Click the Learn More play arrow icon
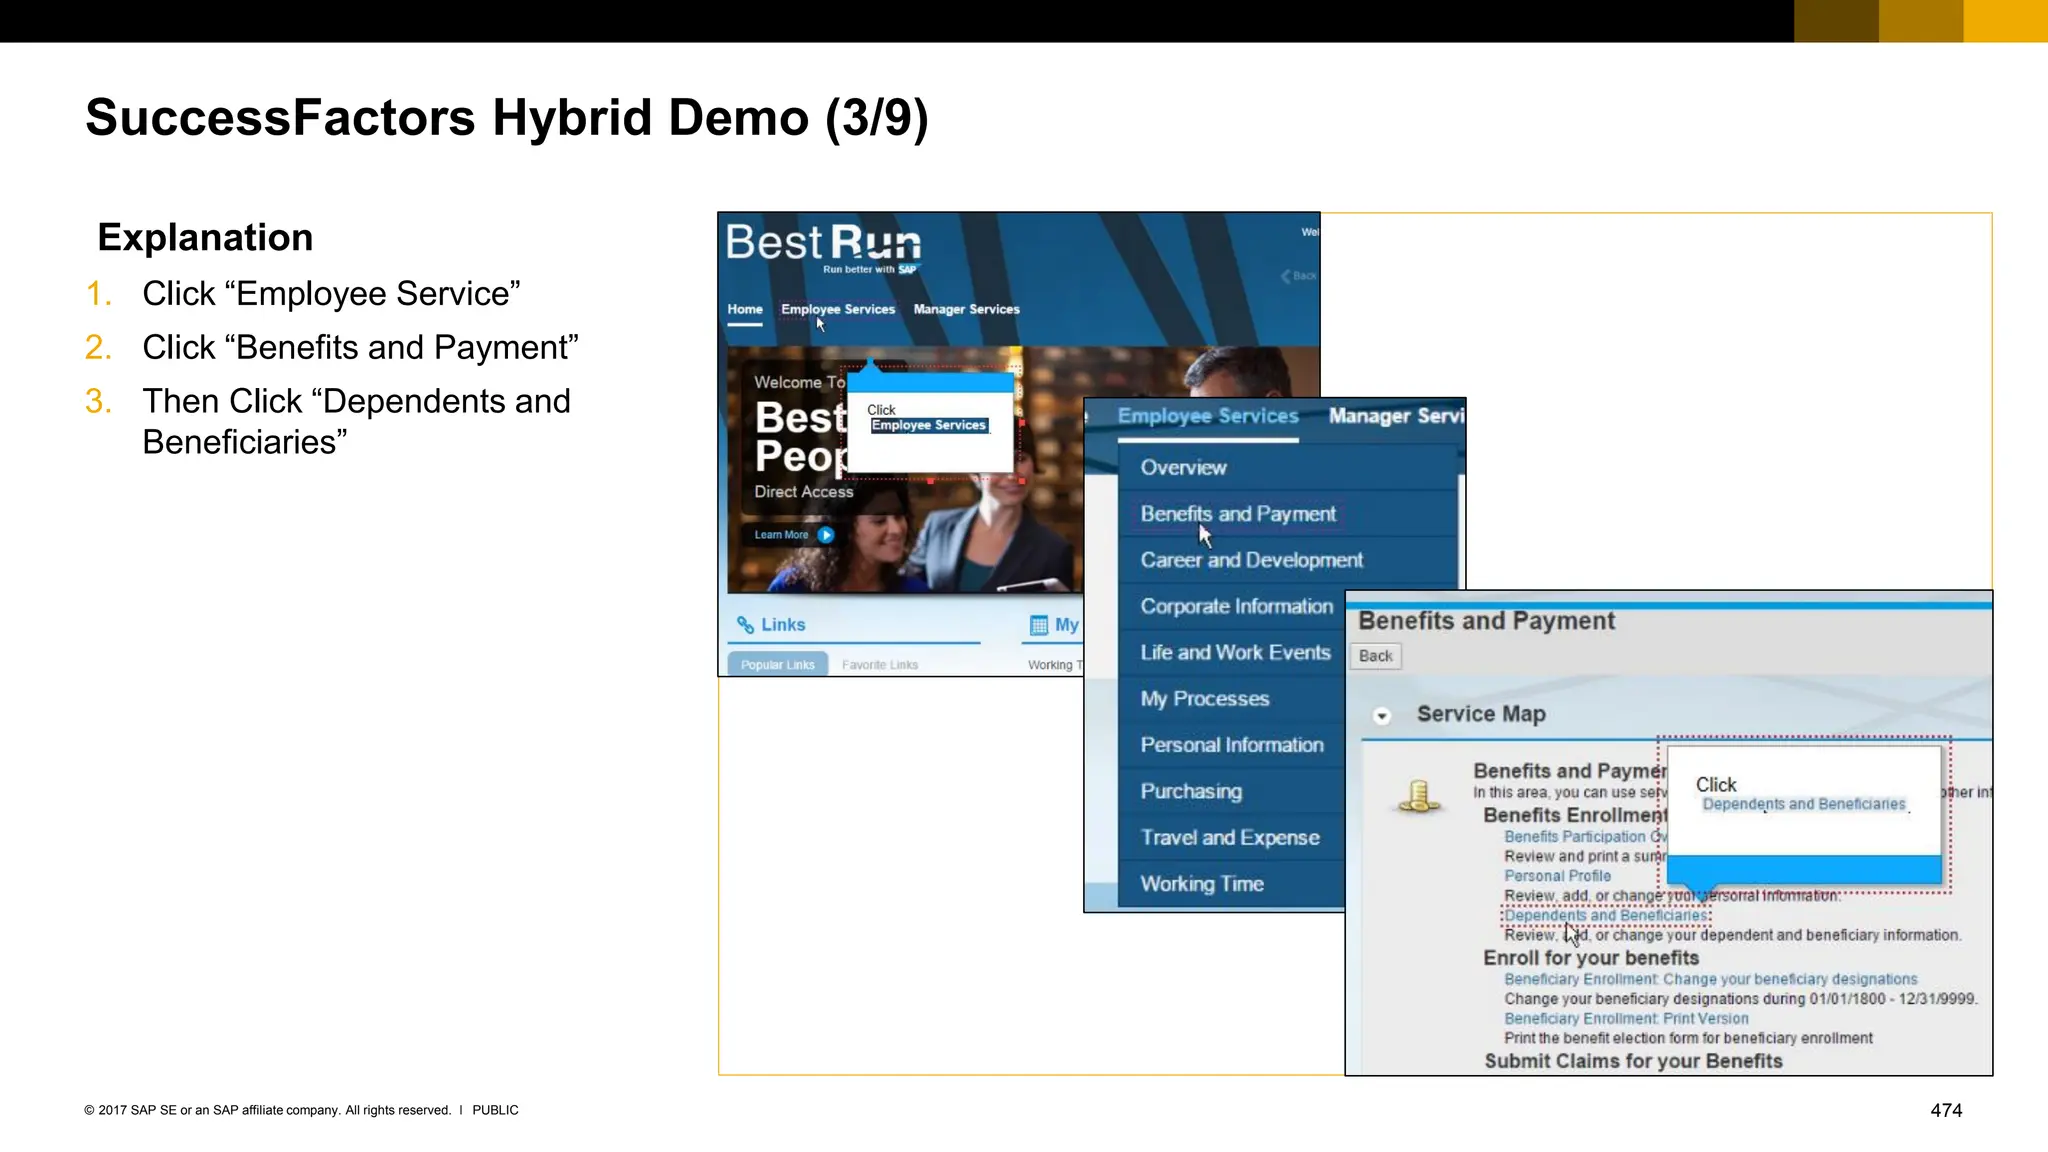This screenshot has height=1152, width=2048. 826,535
